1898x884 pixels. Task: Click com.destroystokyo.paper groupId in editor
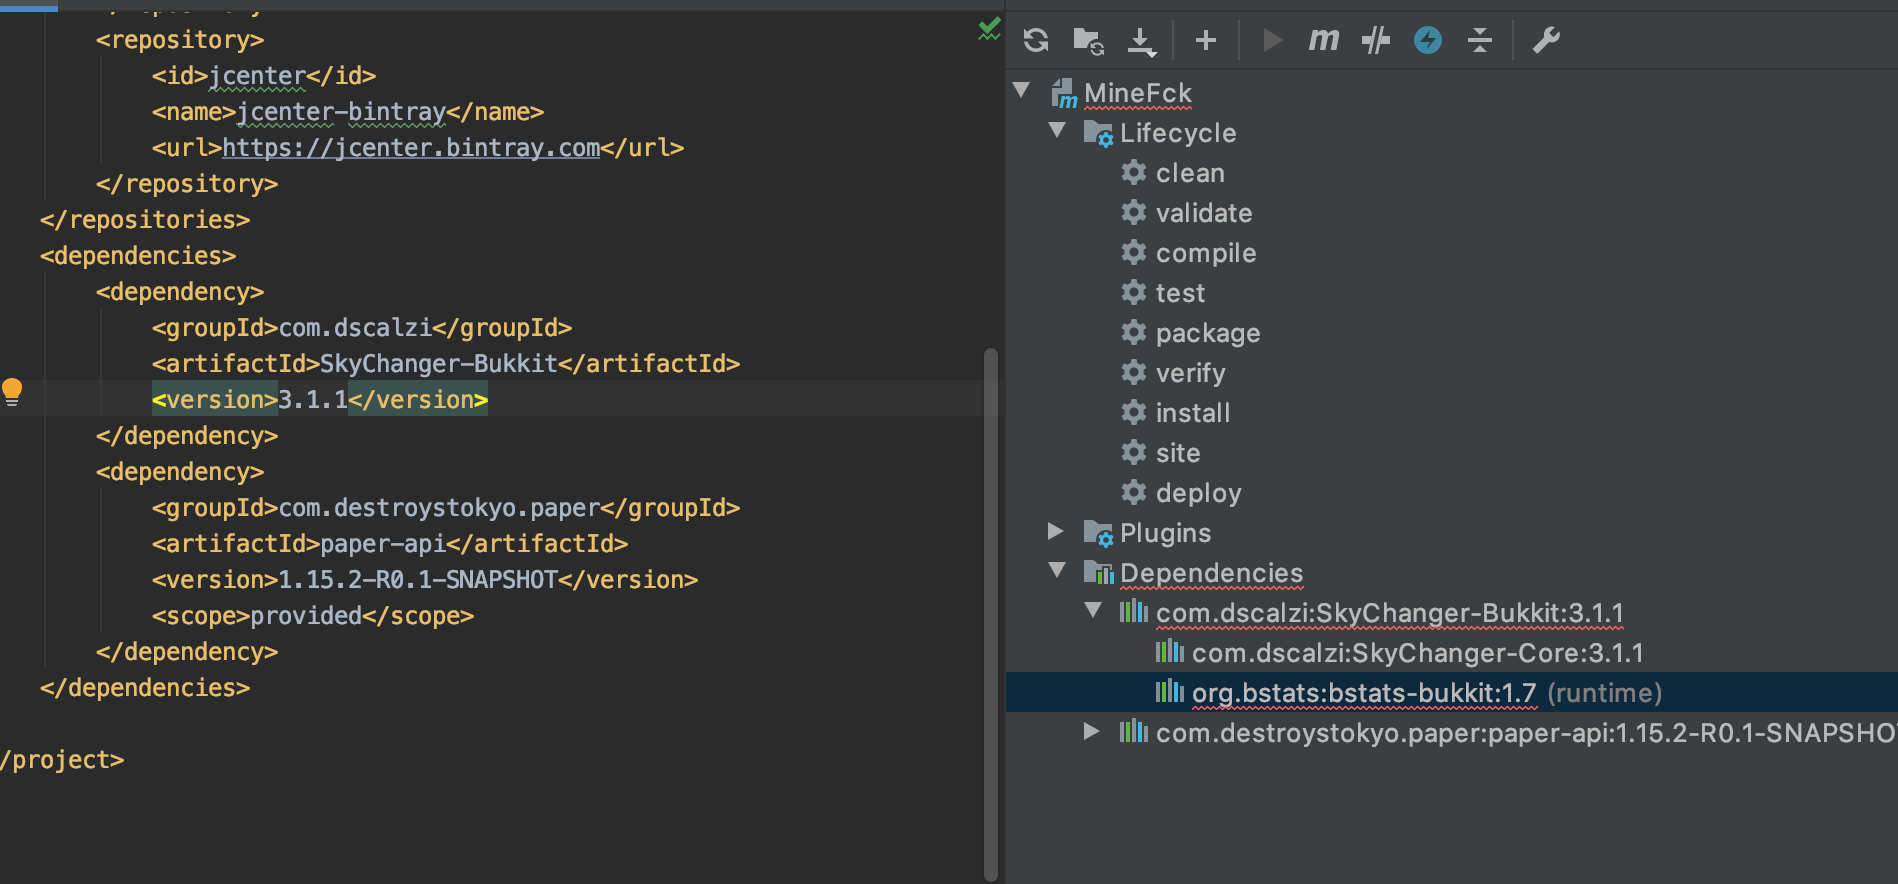point(439,508)
